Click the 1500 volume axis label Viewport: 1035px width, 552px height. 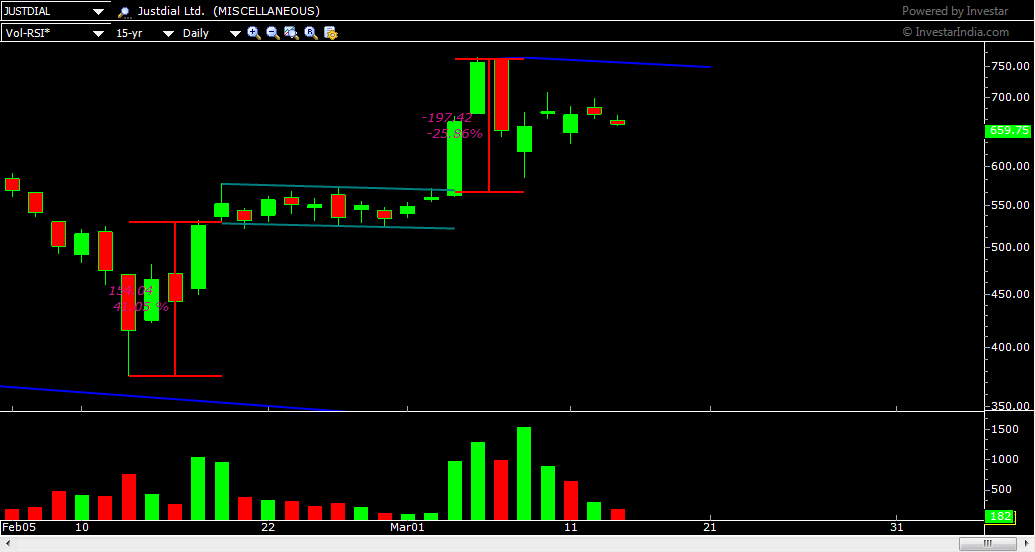point(1005,429)
